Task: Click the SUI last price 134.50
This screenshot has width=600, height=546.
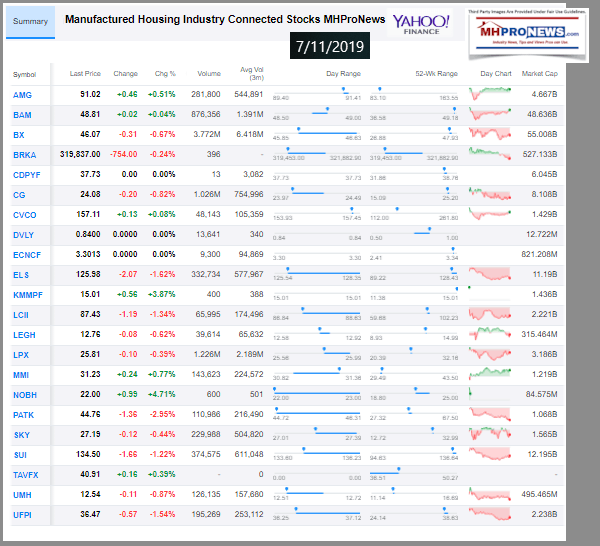Action: (88, 454)
